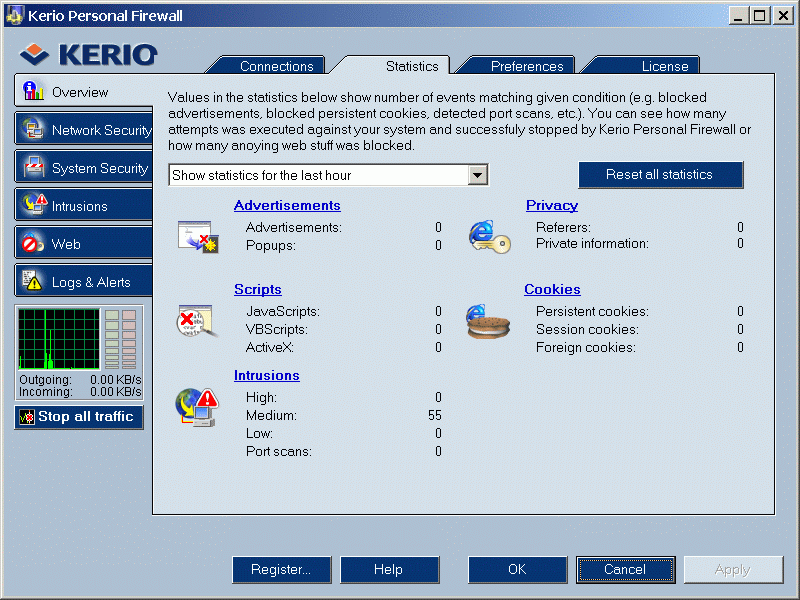Click the Overview bar-chart icon
The width and height of the screenshot is (800, 600).
click(x=33, y=91)
